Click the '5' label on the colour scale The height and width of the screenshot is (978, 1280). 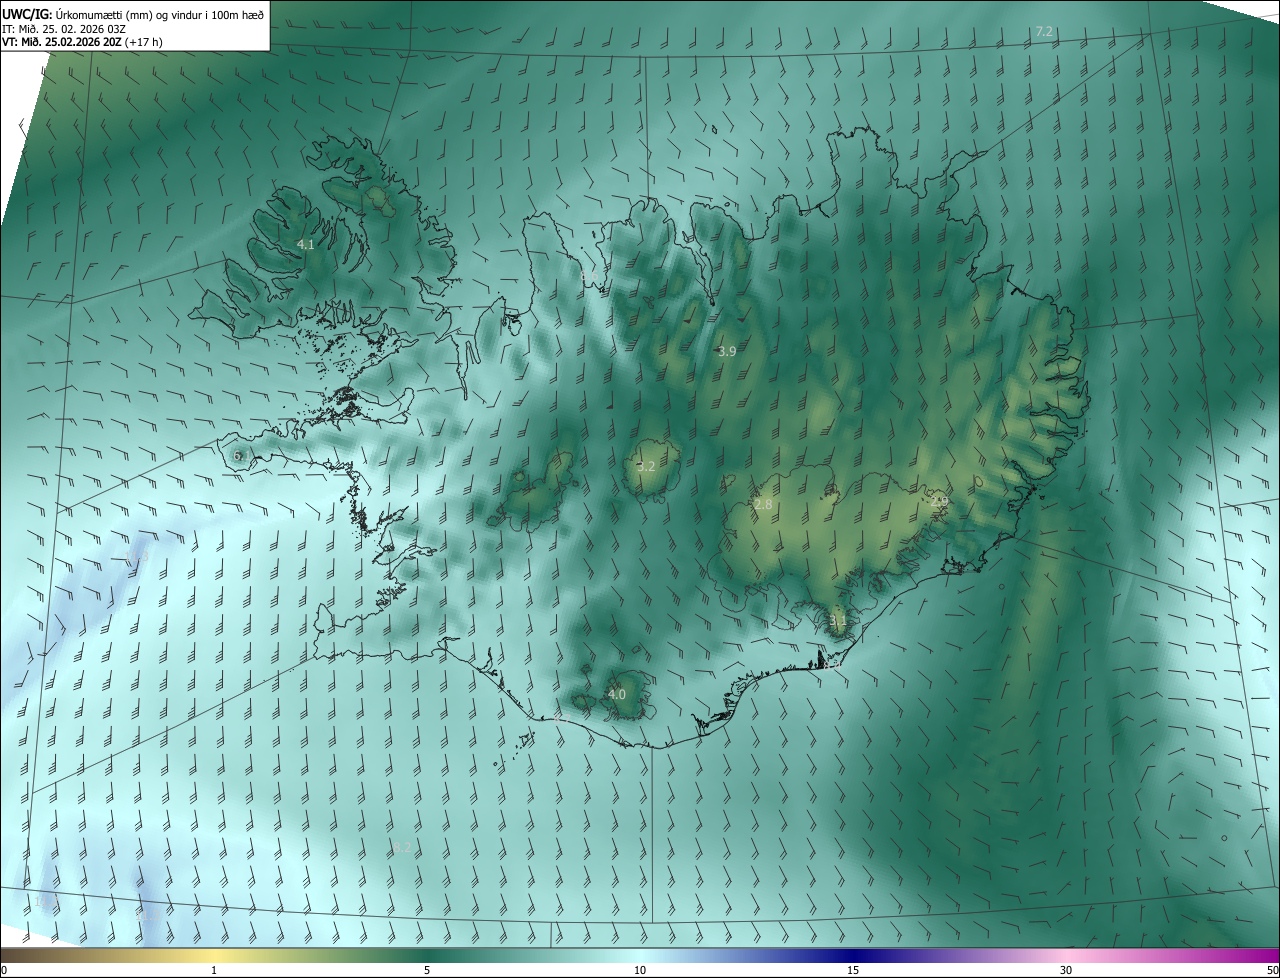coord(427,970)
